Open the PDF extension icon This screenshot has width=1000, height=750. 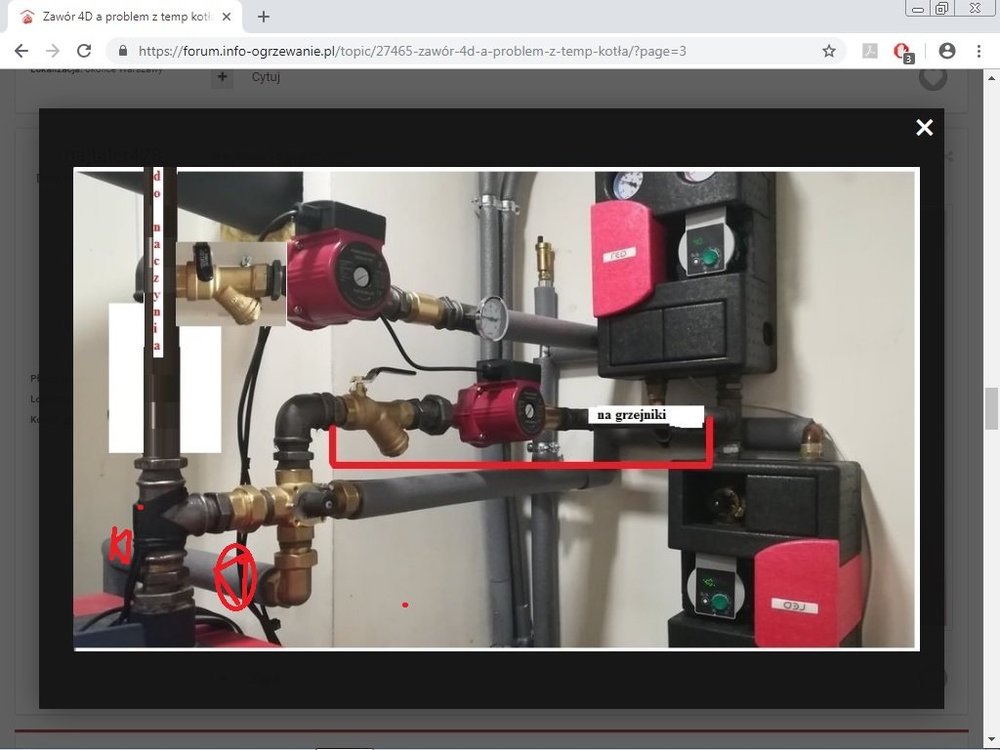(x=870, y=51)
